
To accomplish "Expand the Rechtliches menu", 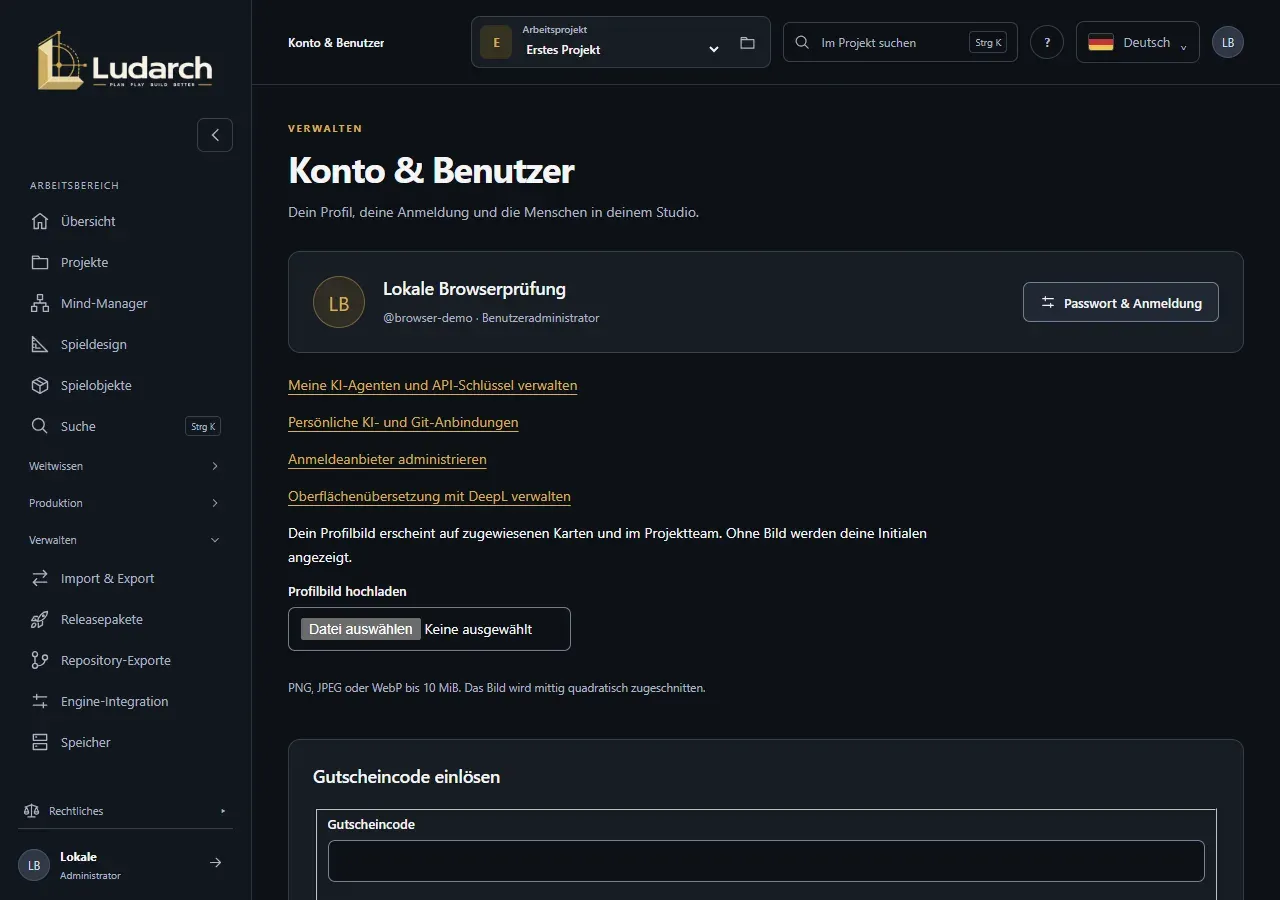I will tap(125, 811).
